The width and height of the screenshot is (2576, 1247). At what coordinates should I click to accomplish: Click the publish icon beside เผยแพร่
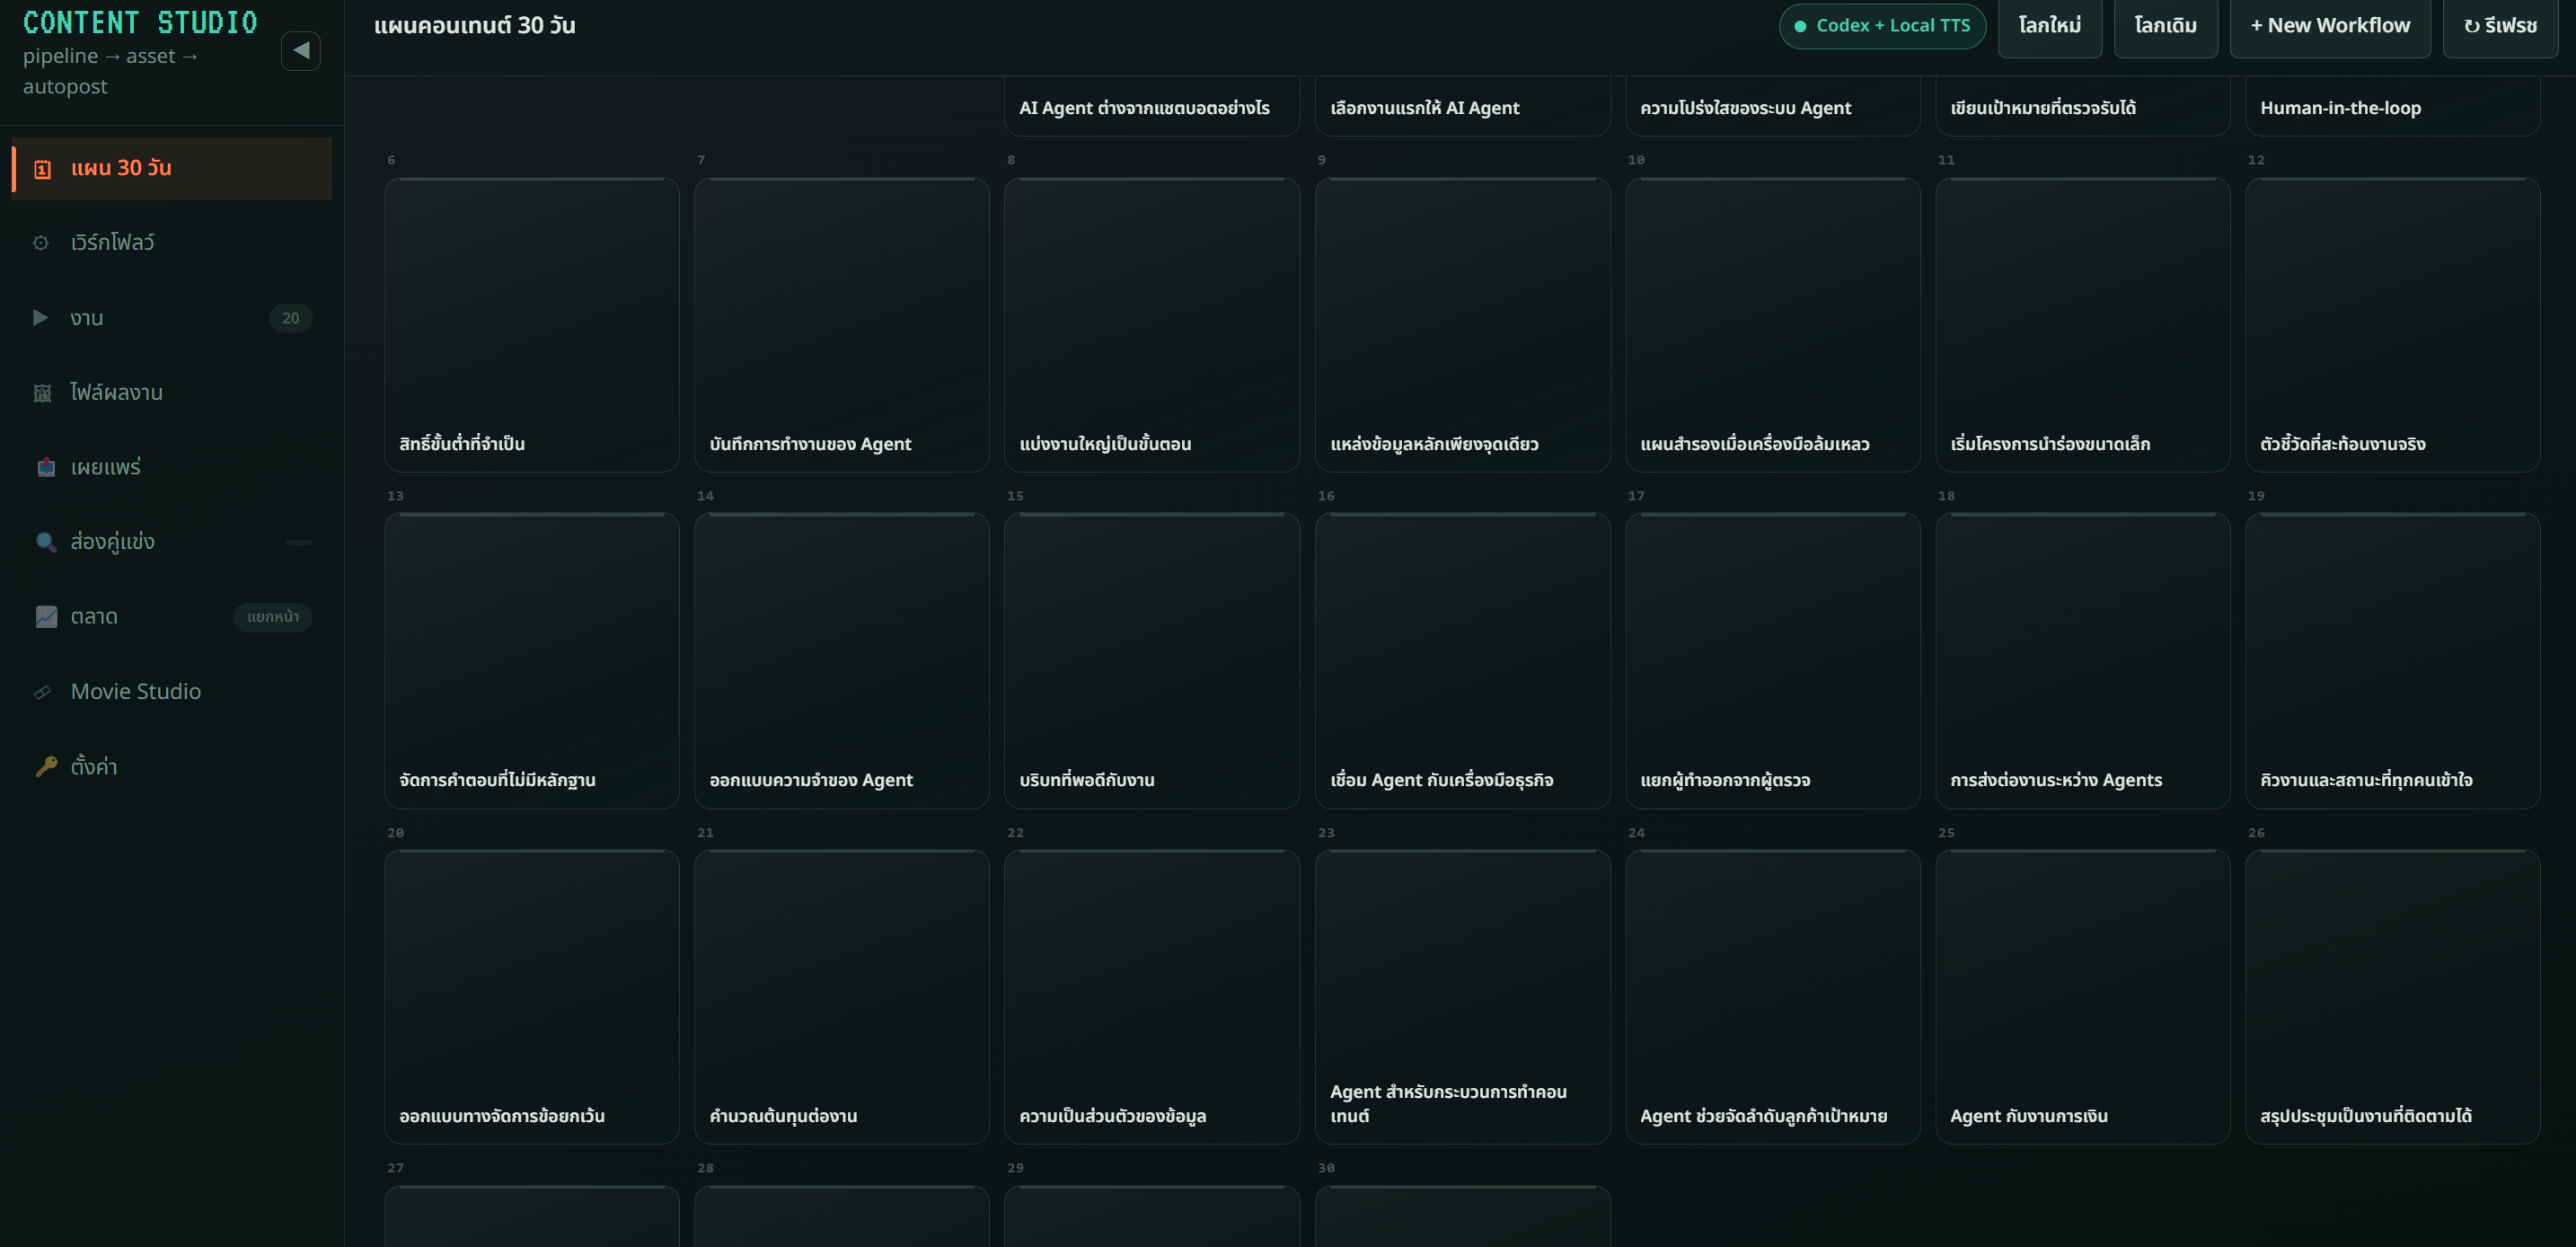click(x=46, y=467)
